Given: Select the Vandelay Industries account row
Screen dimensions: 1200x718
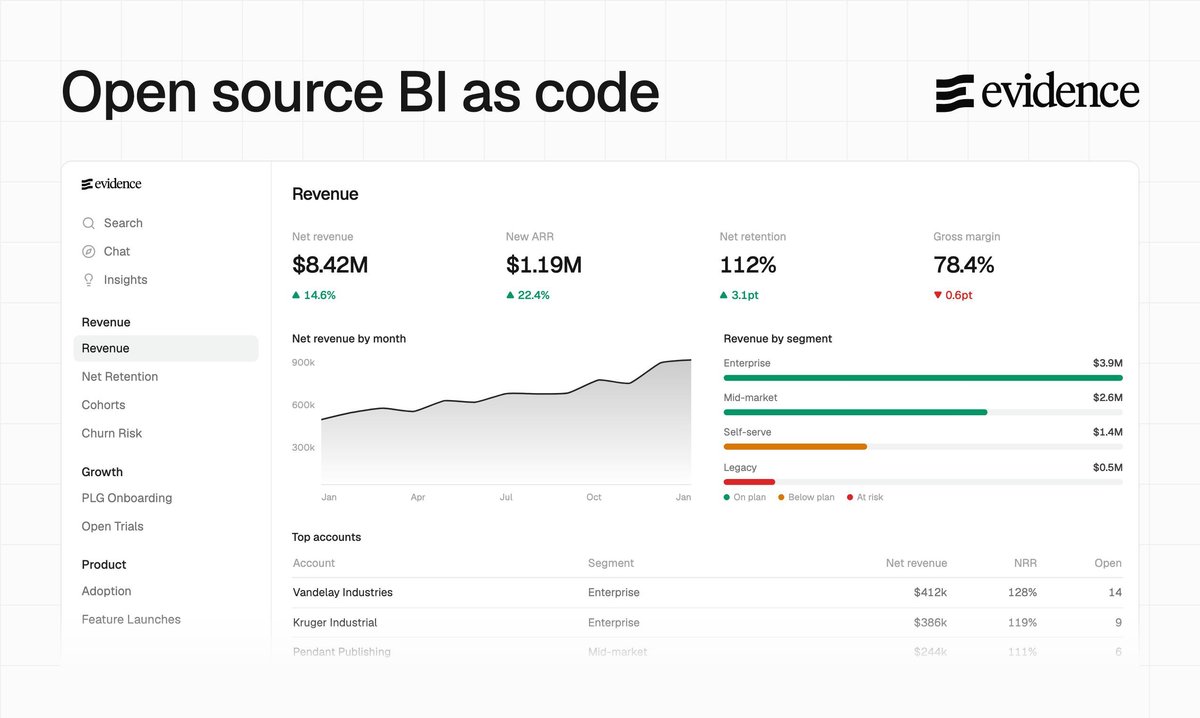Looking at the screenshot, I should 707,592.
